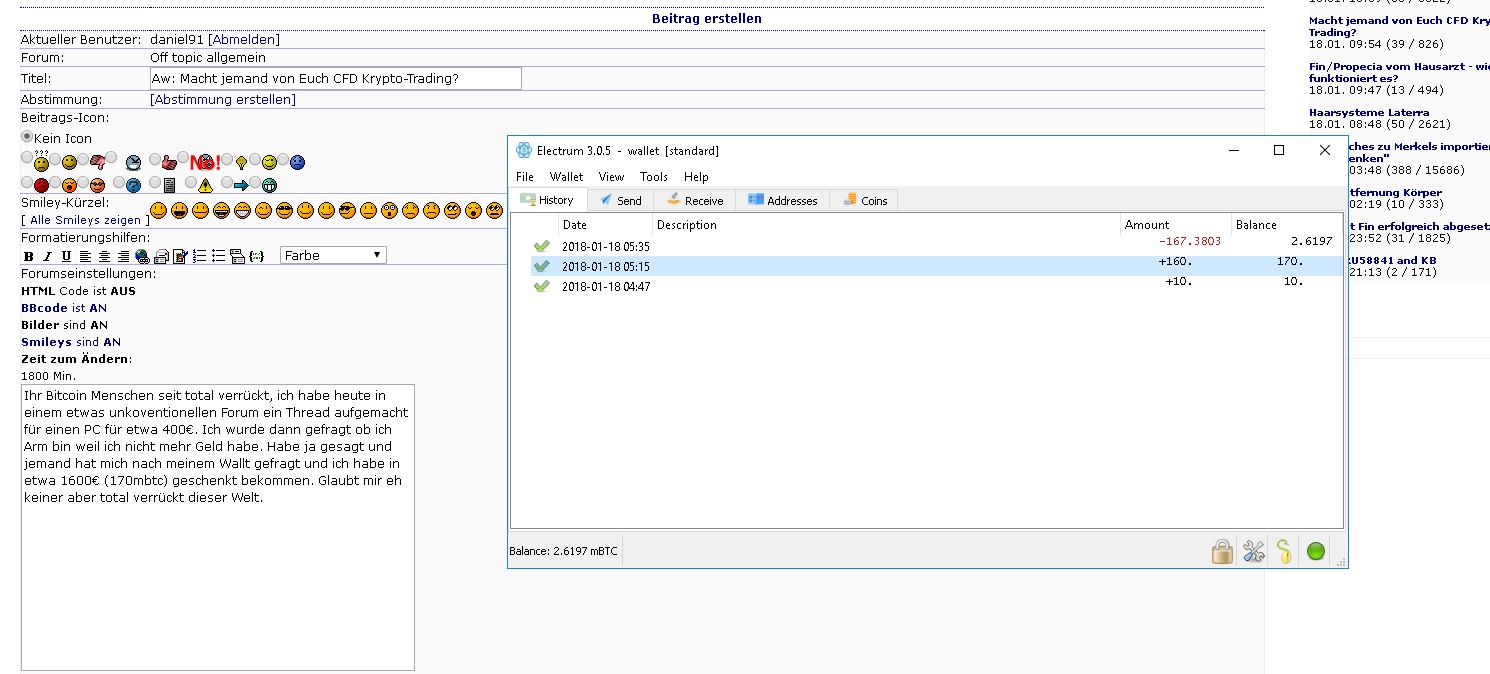Click the 'Abstimmung erstellen' link
The height and width of the screenshot is (674, 1490).
(x=223, y=99)
